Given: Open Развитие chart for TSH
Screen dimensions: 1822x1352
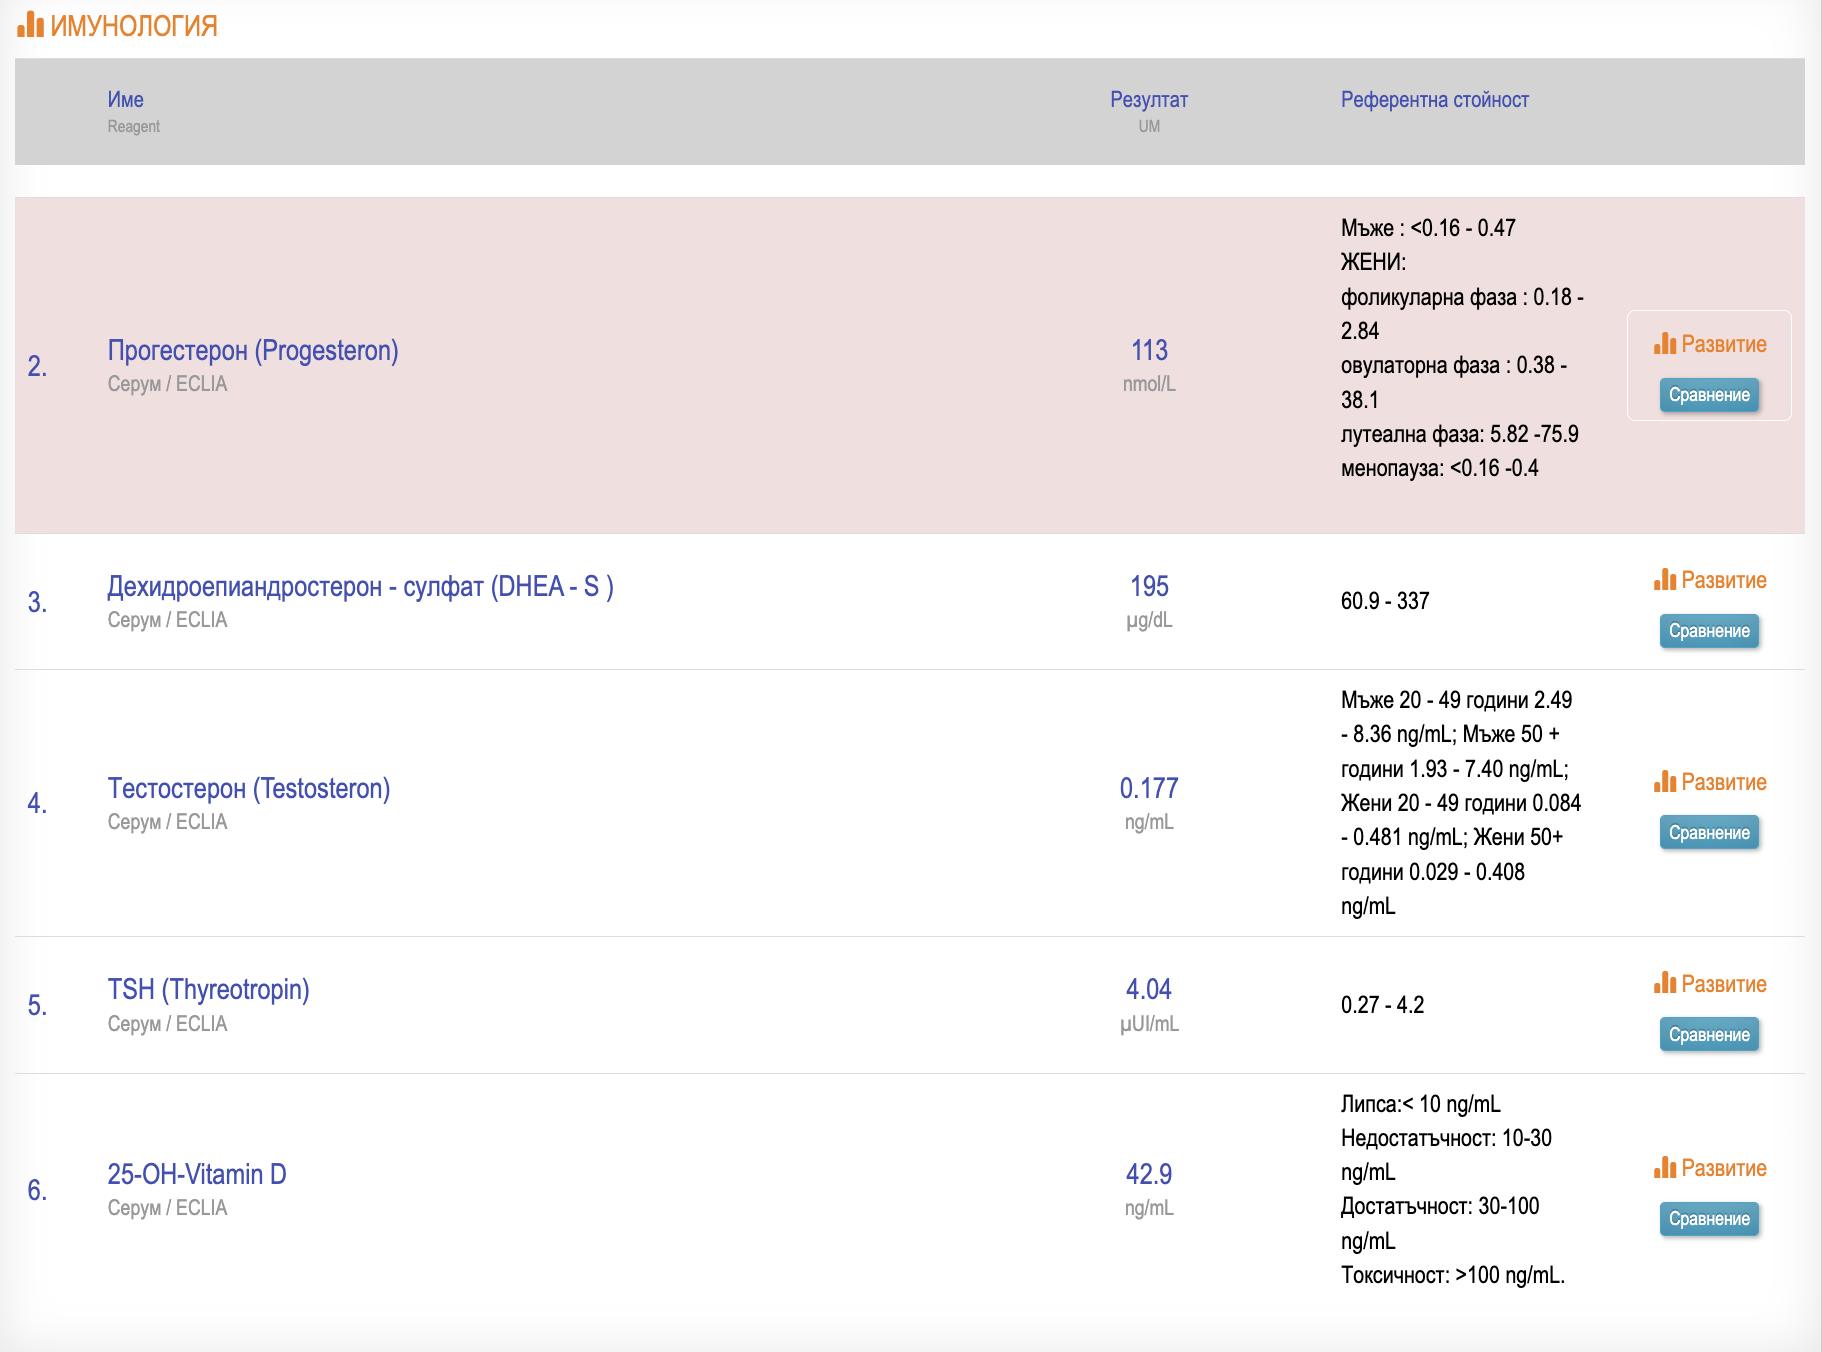Looking at the screenshot, I should pos(1710,984).
